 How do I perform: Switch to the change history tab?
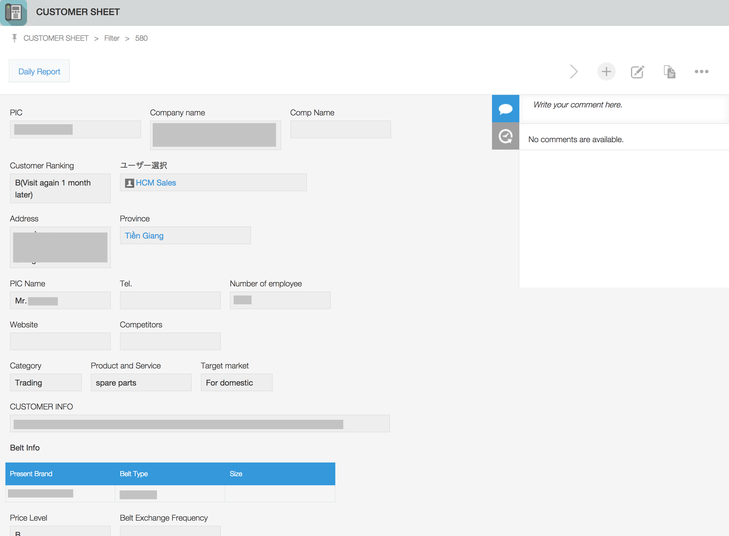(x=505, y=136)
